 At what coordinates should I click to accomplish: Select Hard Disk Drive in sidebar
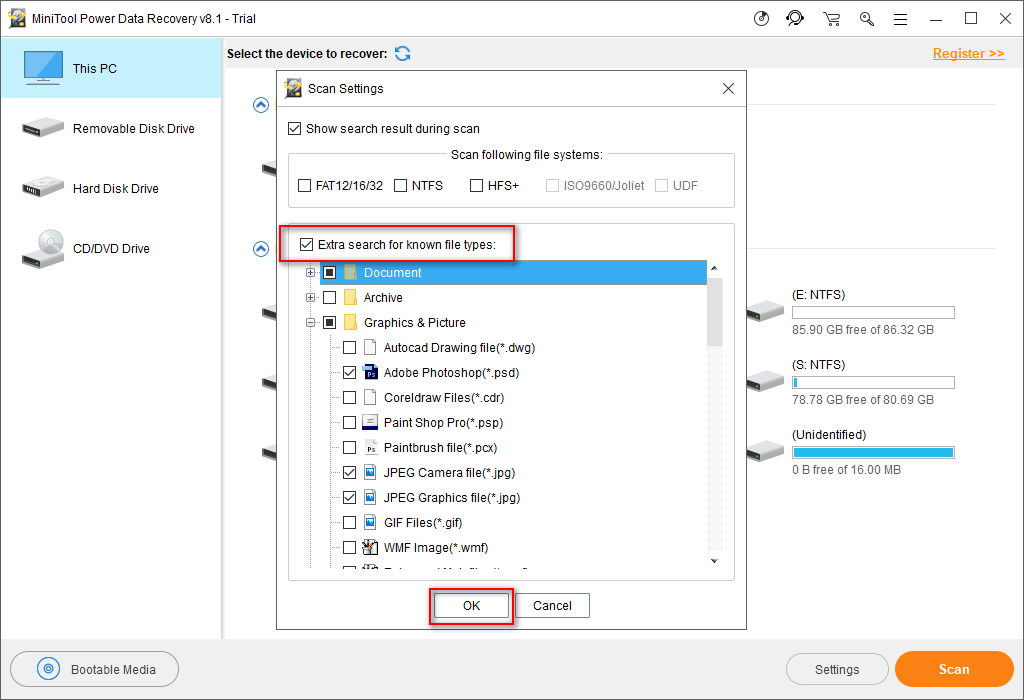pos(111,188)
